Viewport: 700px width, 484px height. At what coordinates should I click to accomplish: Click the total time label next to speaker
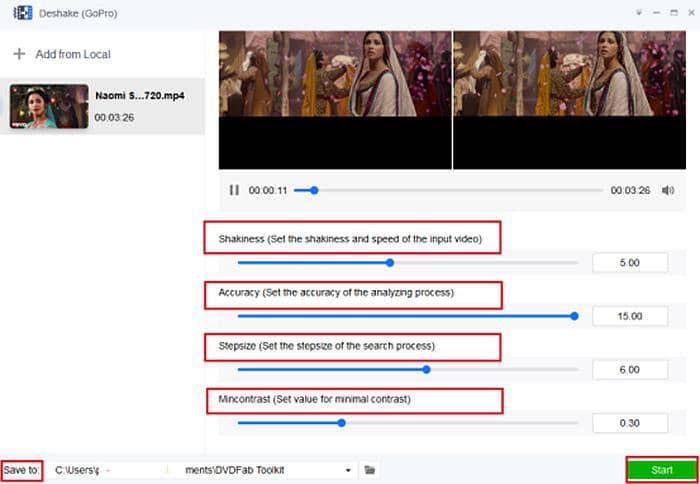click(630, 191)
